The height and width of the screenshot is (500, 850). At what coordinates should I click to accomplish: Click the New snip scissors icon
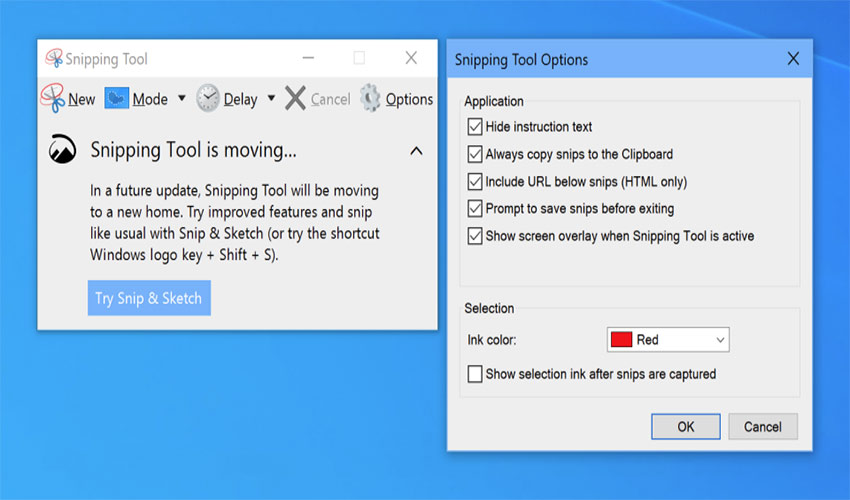pos(53,98)
